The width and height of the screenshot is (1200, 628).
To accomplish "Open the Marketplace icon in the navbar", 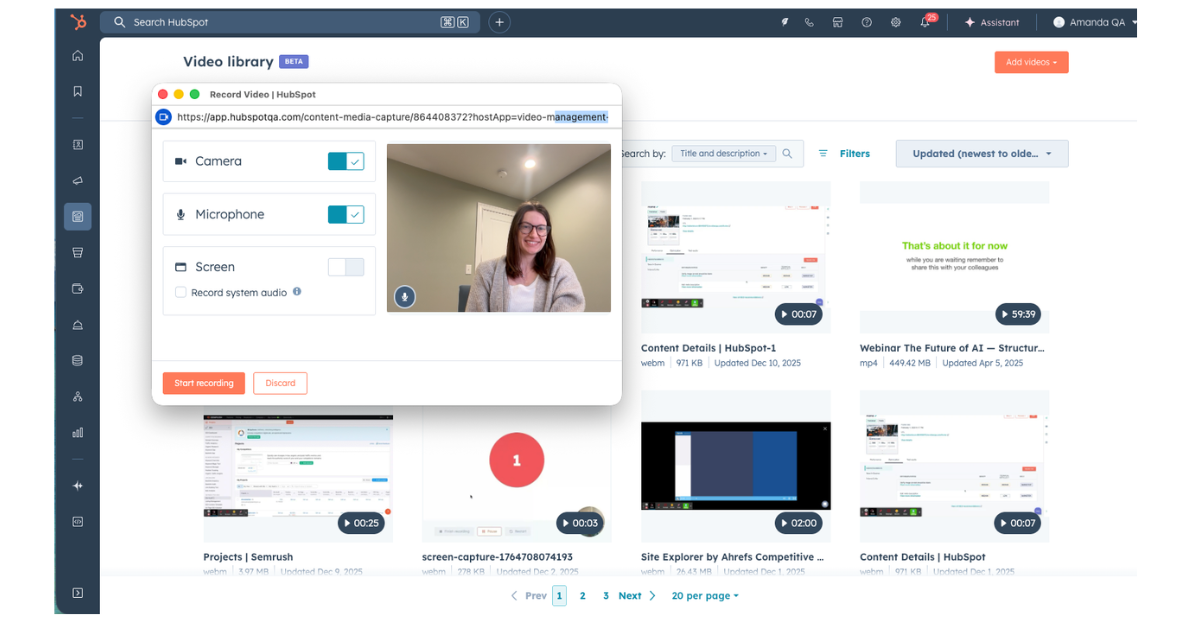I will click(837, 21).
